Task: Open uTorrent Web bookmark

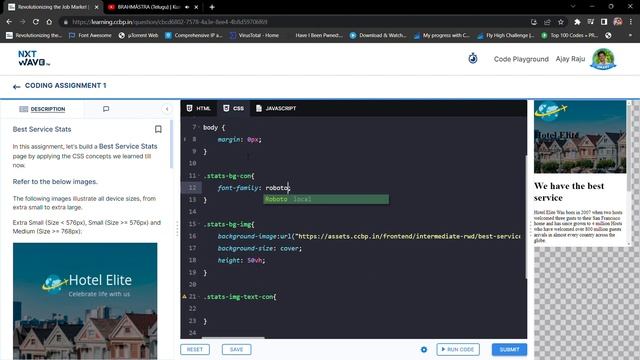Action: pyautogui.click(x=138, y=36)
